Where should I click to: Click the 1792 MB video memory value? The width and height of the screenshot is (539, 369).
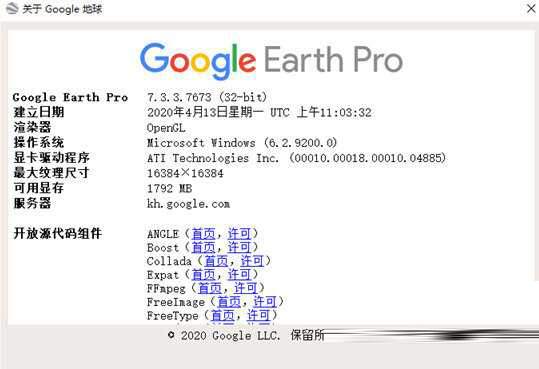[169, 188]
